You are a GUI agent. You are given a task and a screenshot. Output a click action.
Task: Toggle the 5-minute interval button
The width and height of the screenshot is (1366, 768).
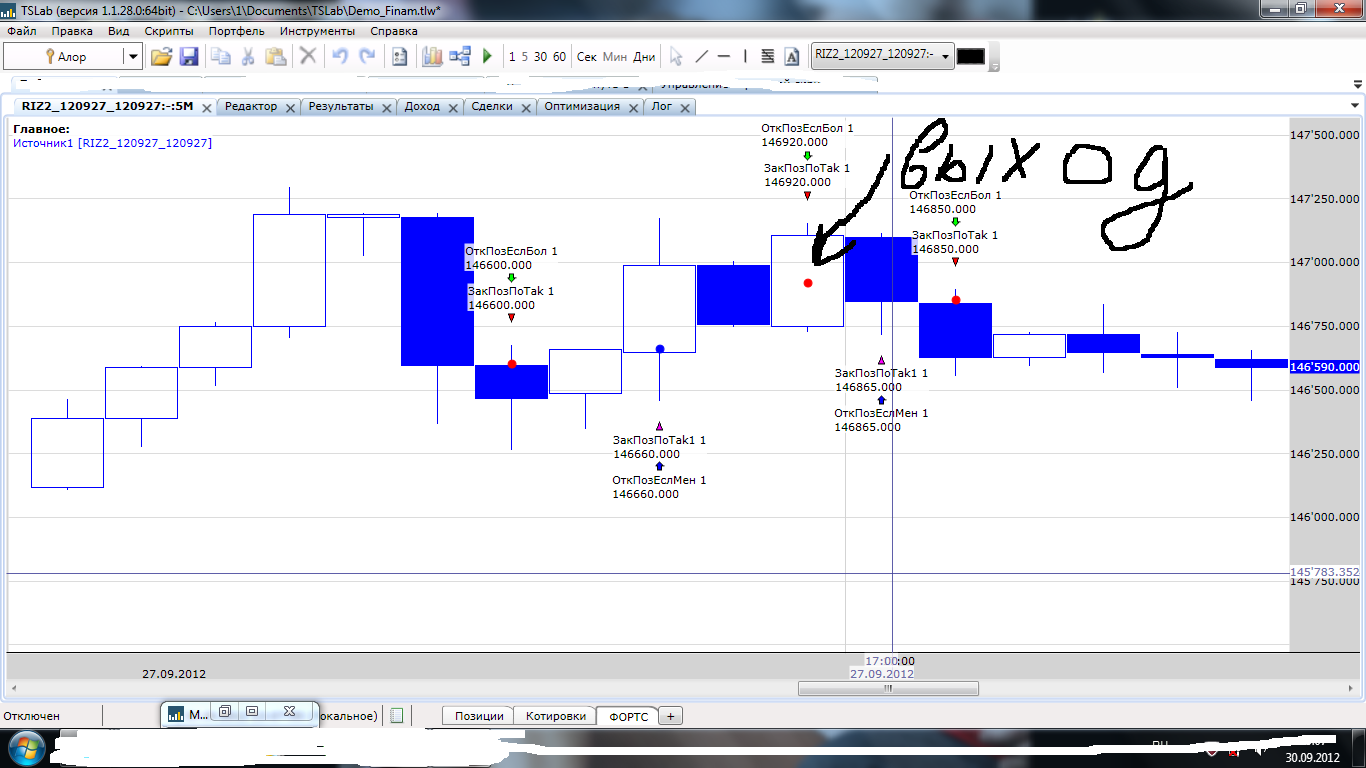pyautogui.click(x=524, y=57)
